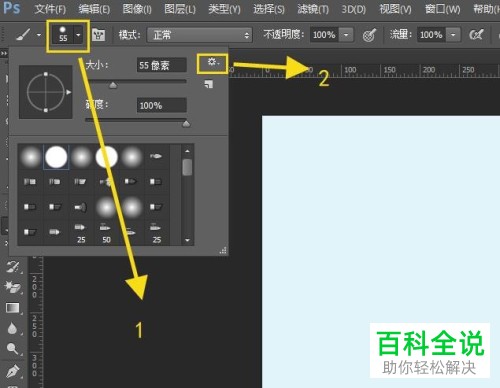
Task: Click brush list scrollbar up arrow
Action: pos(187,151)
